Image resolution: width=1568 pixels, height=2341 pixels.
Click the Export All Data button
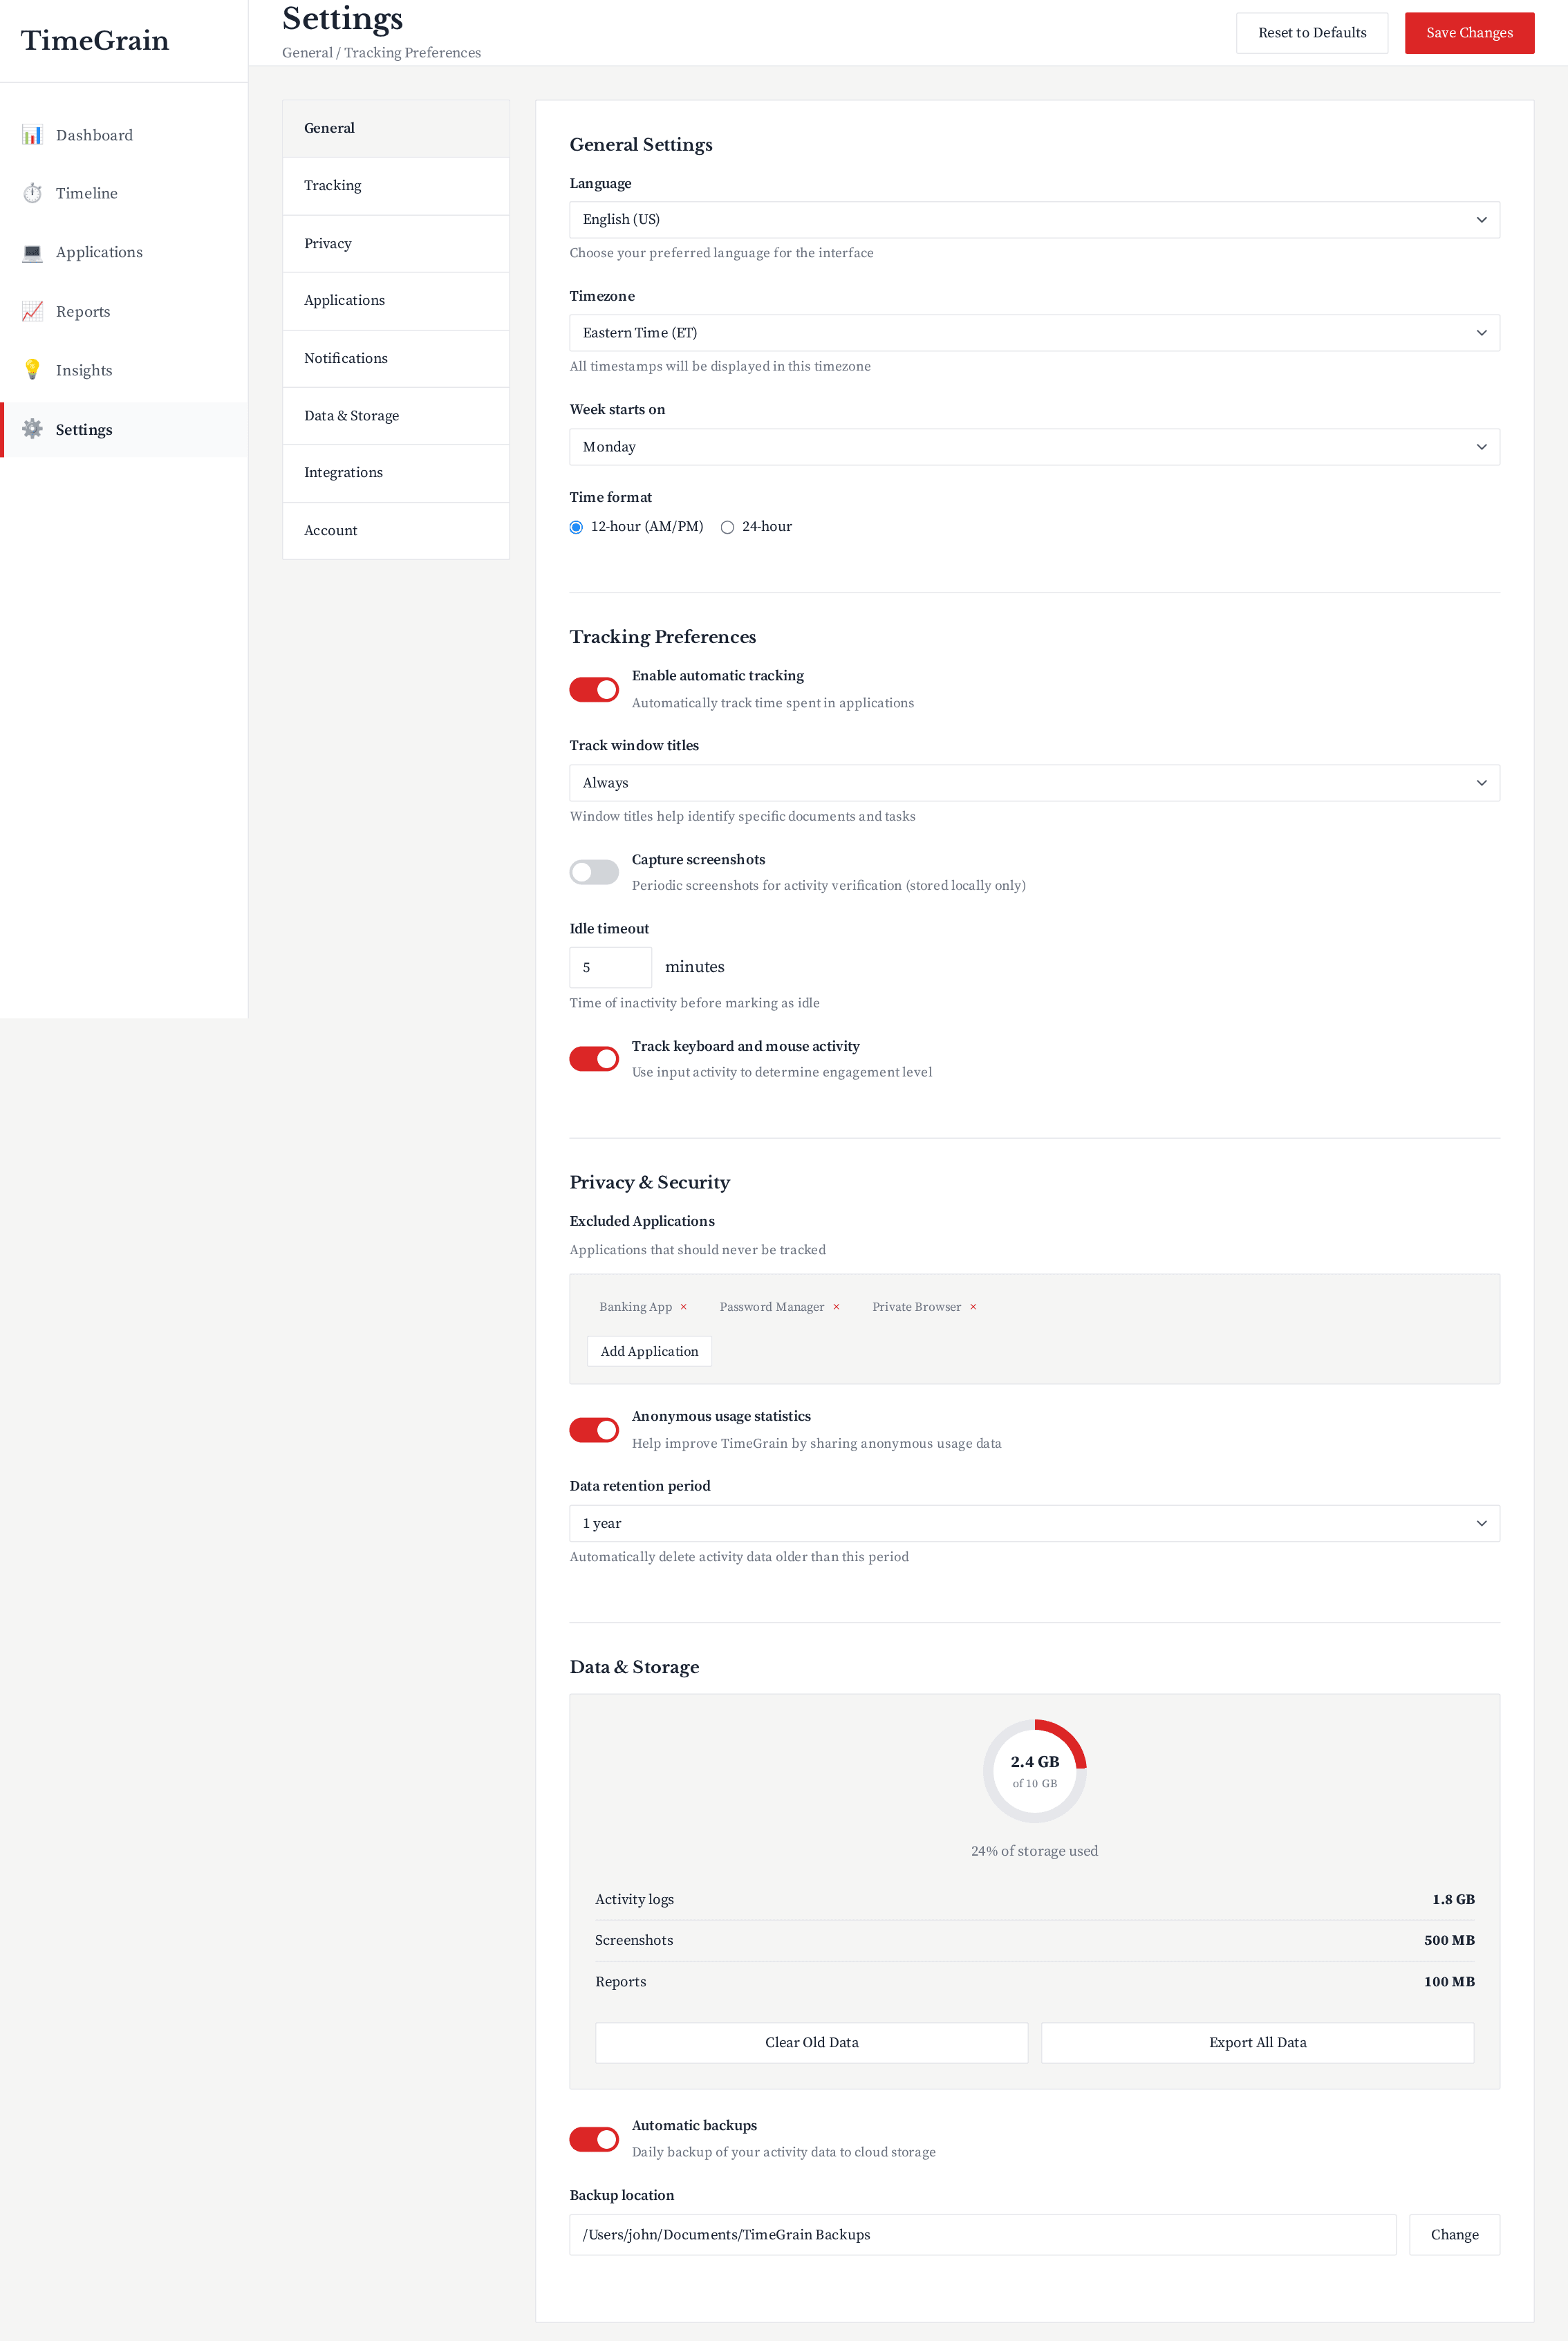pyautogui.click(x=1257, y=2042)
